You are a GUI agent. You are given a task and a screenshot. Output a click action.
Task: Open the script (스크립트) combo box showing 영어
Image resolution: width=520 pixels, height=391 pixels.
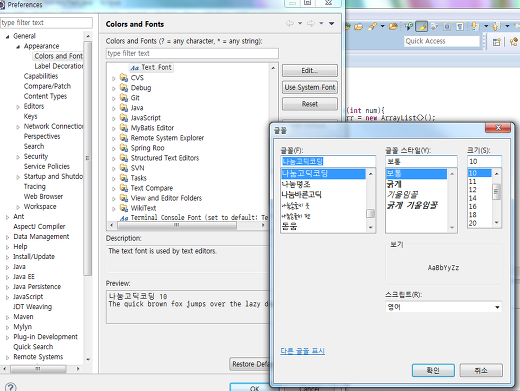pyautogui.click(x=443, y=307)
